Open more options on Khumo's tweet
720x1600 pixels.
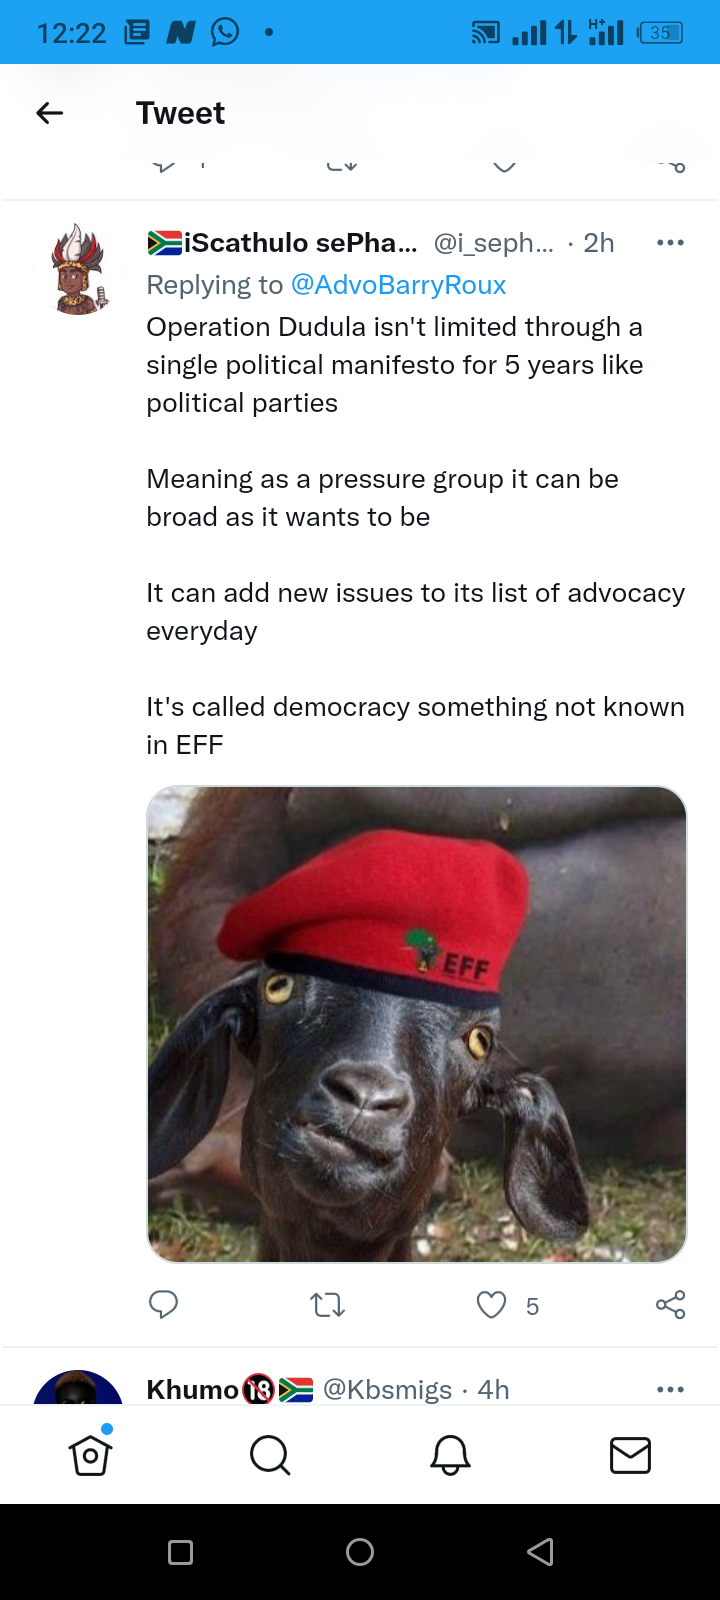click(670, 1389)
